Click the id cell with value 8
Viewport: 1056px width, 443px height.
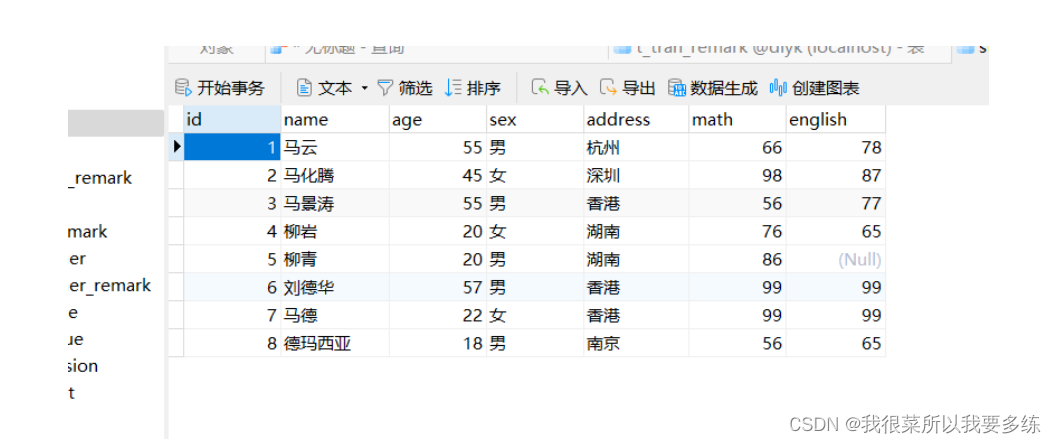[232, 343]
